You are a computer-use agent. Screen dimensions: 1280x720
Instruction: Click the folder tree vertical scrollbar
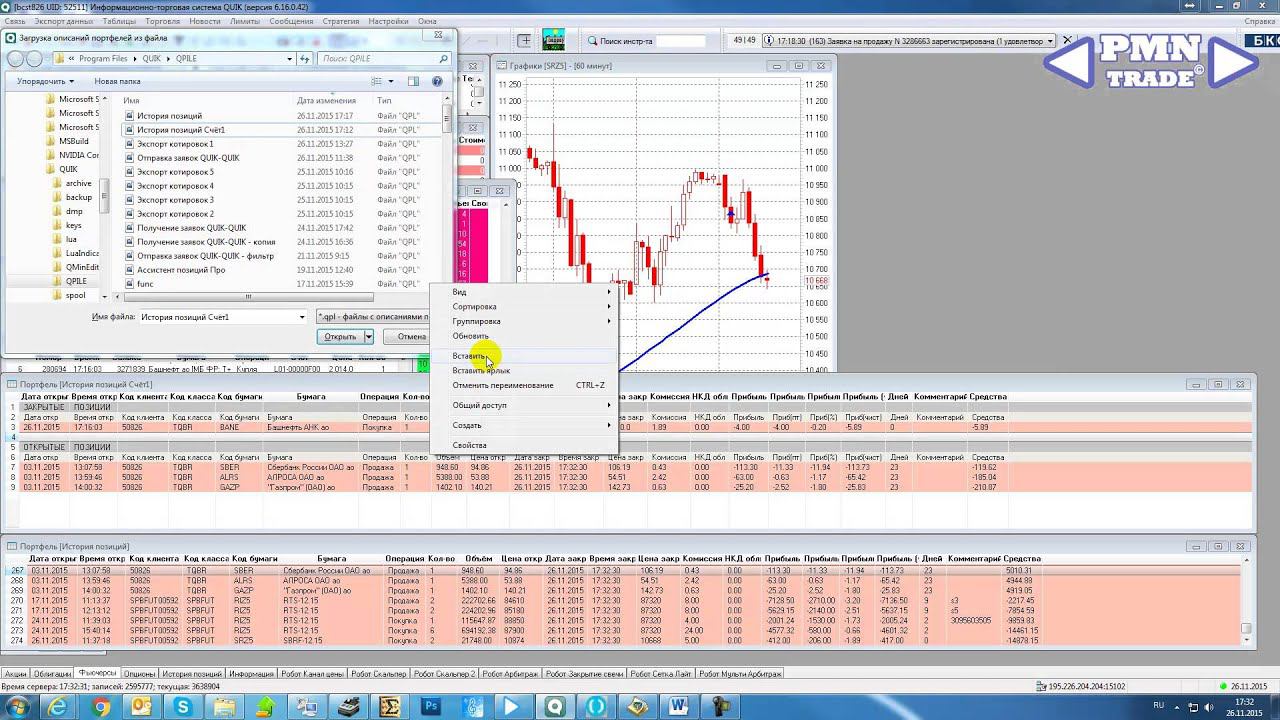[105, 195]
